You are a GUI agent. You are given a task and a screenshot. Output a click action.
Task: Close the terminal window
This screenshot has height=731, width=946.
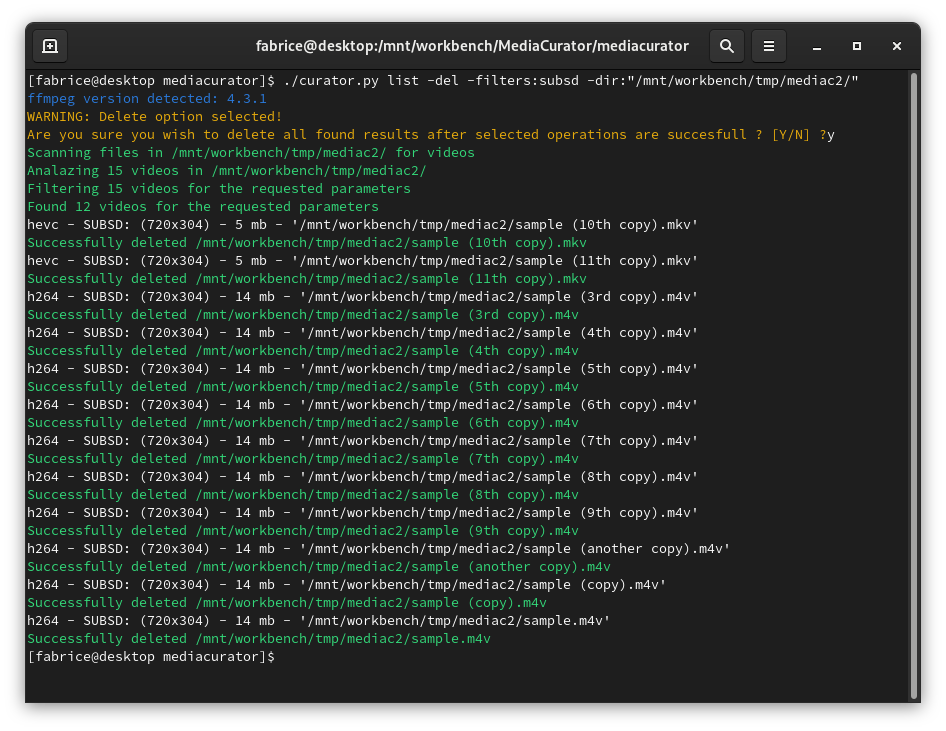pos(897,46)
